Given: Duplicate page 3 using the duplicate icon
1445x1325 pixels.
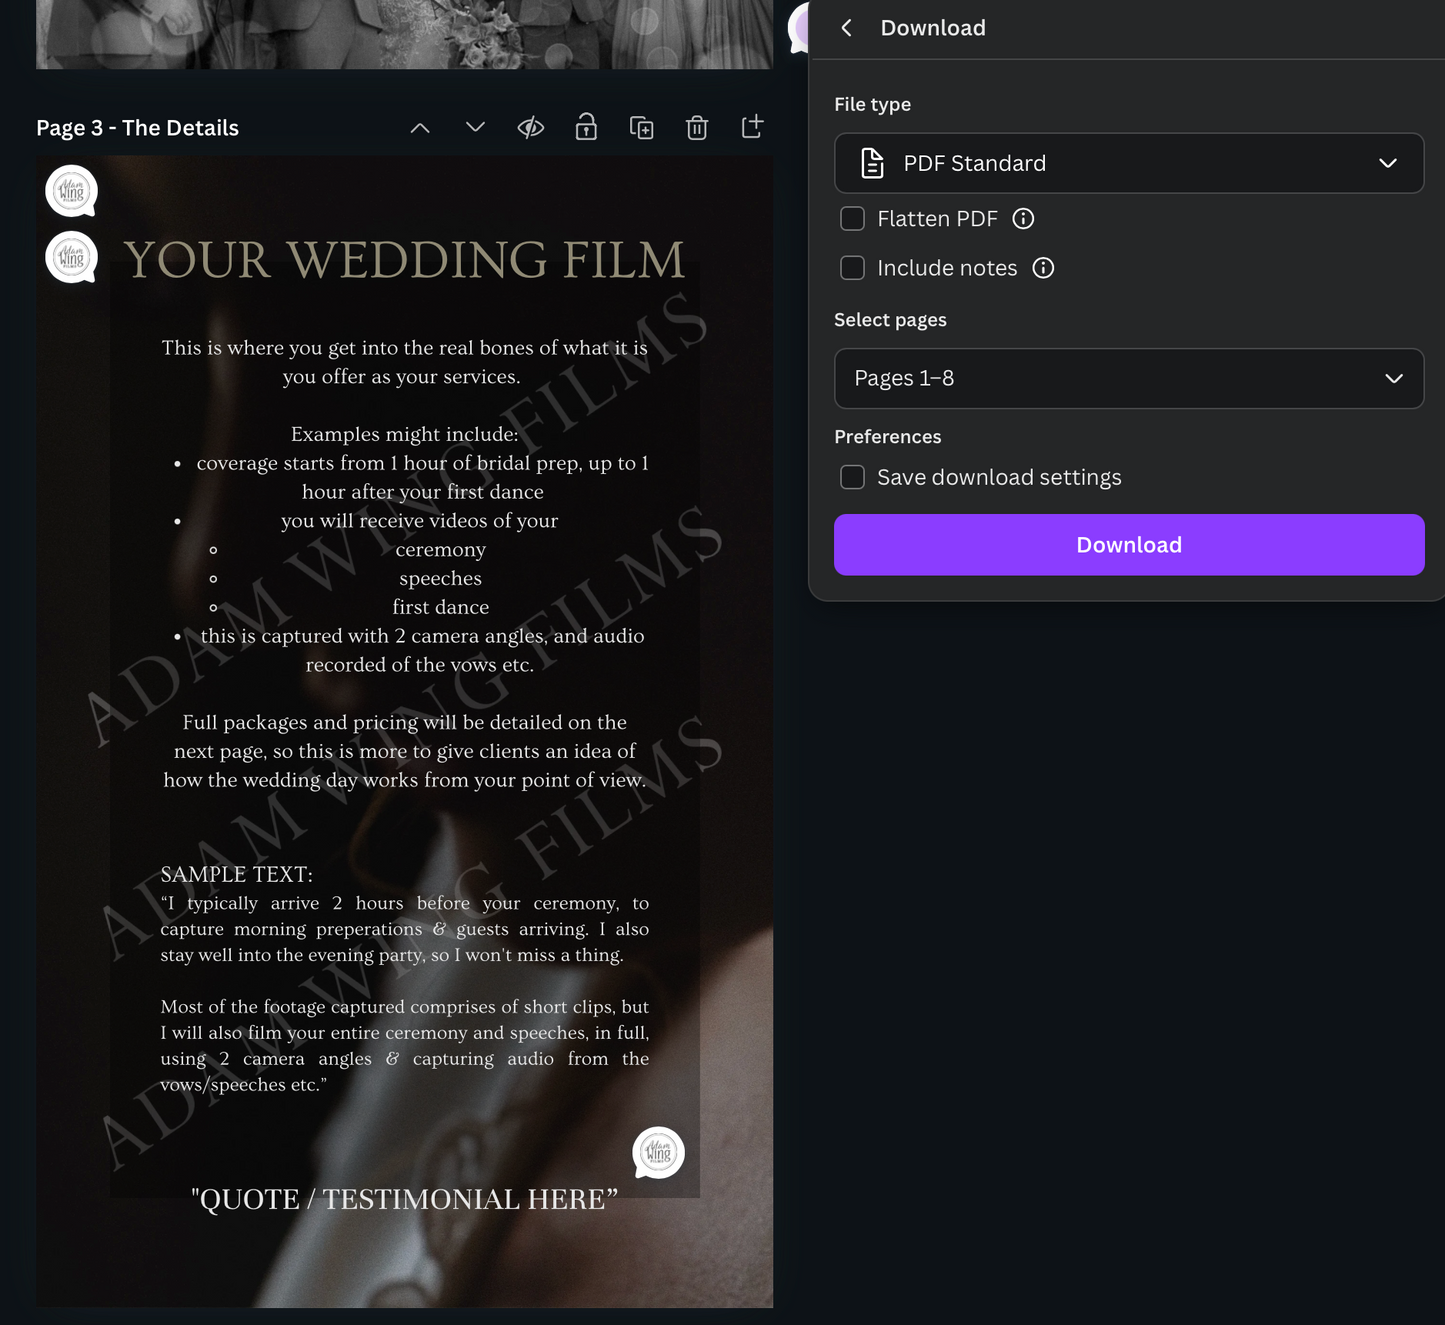Looking at the screenshot, I should 642,128.
